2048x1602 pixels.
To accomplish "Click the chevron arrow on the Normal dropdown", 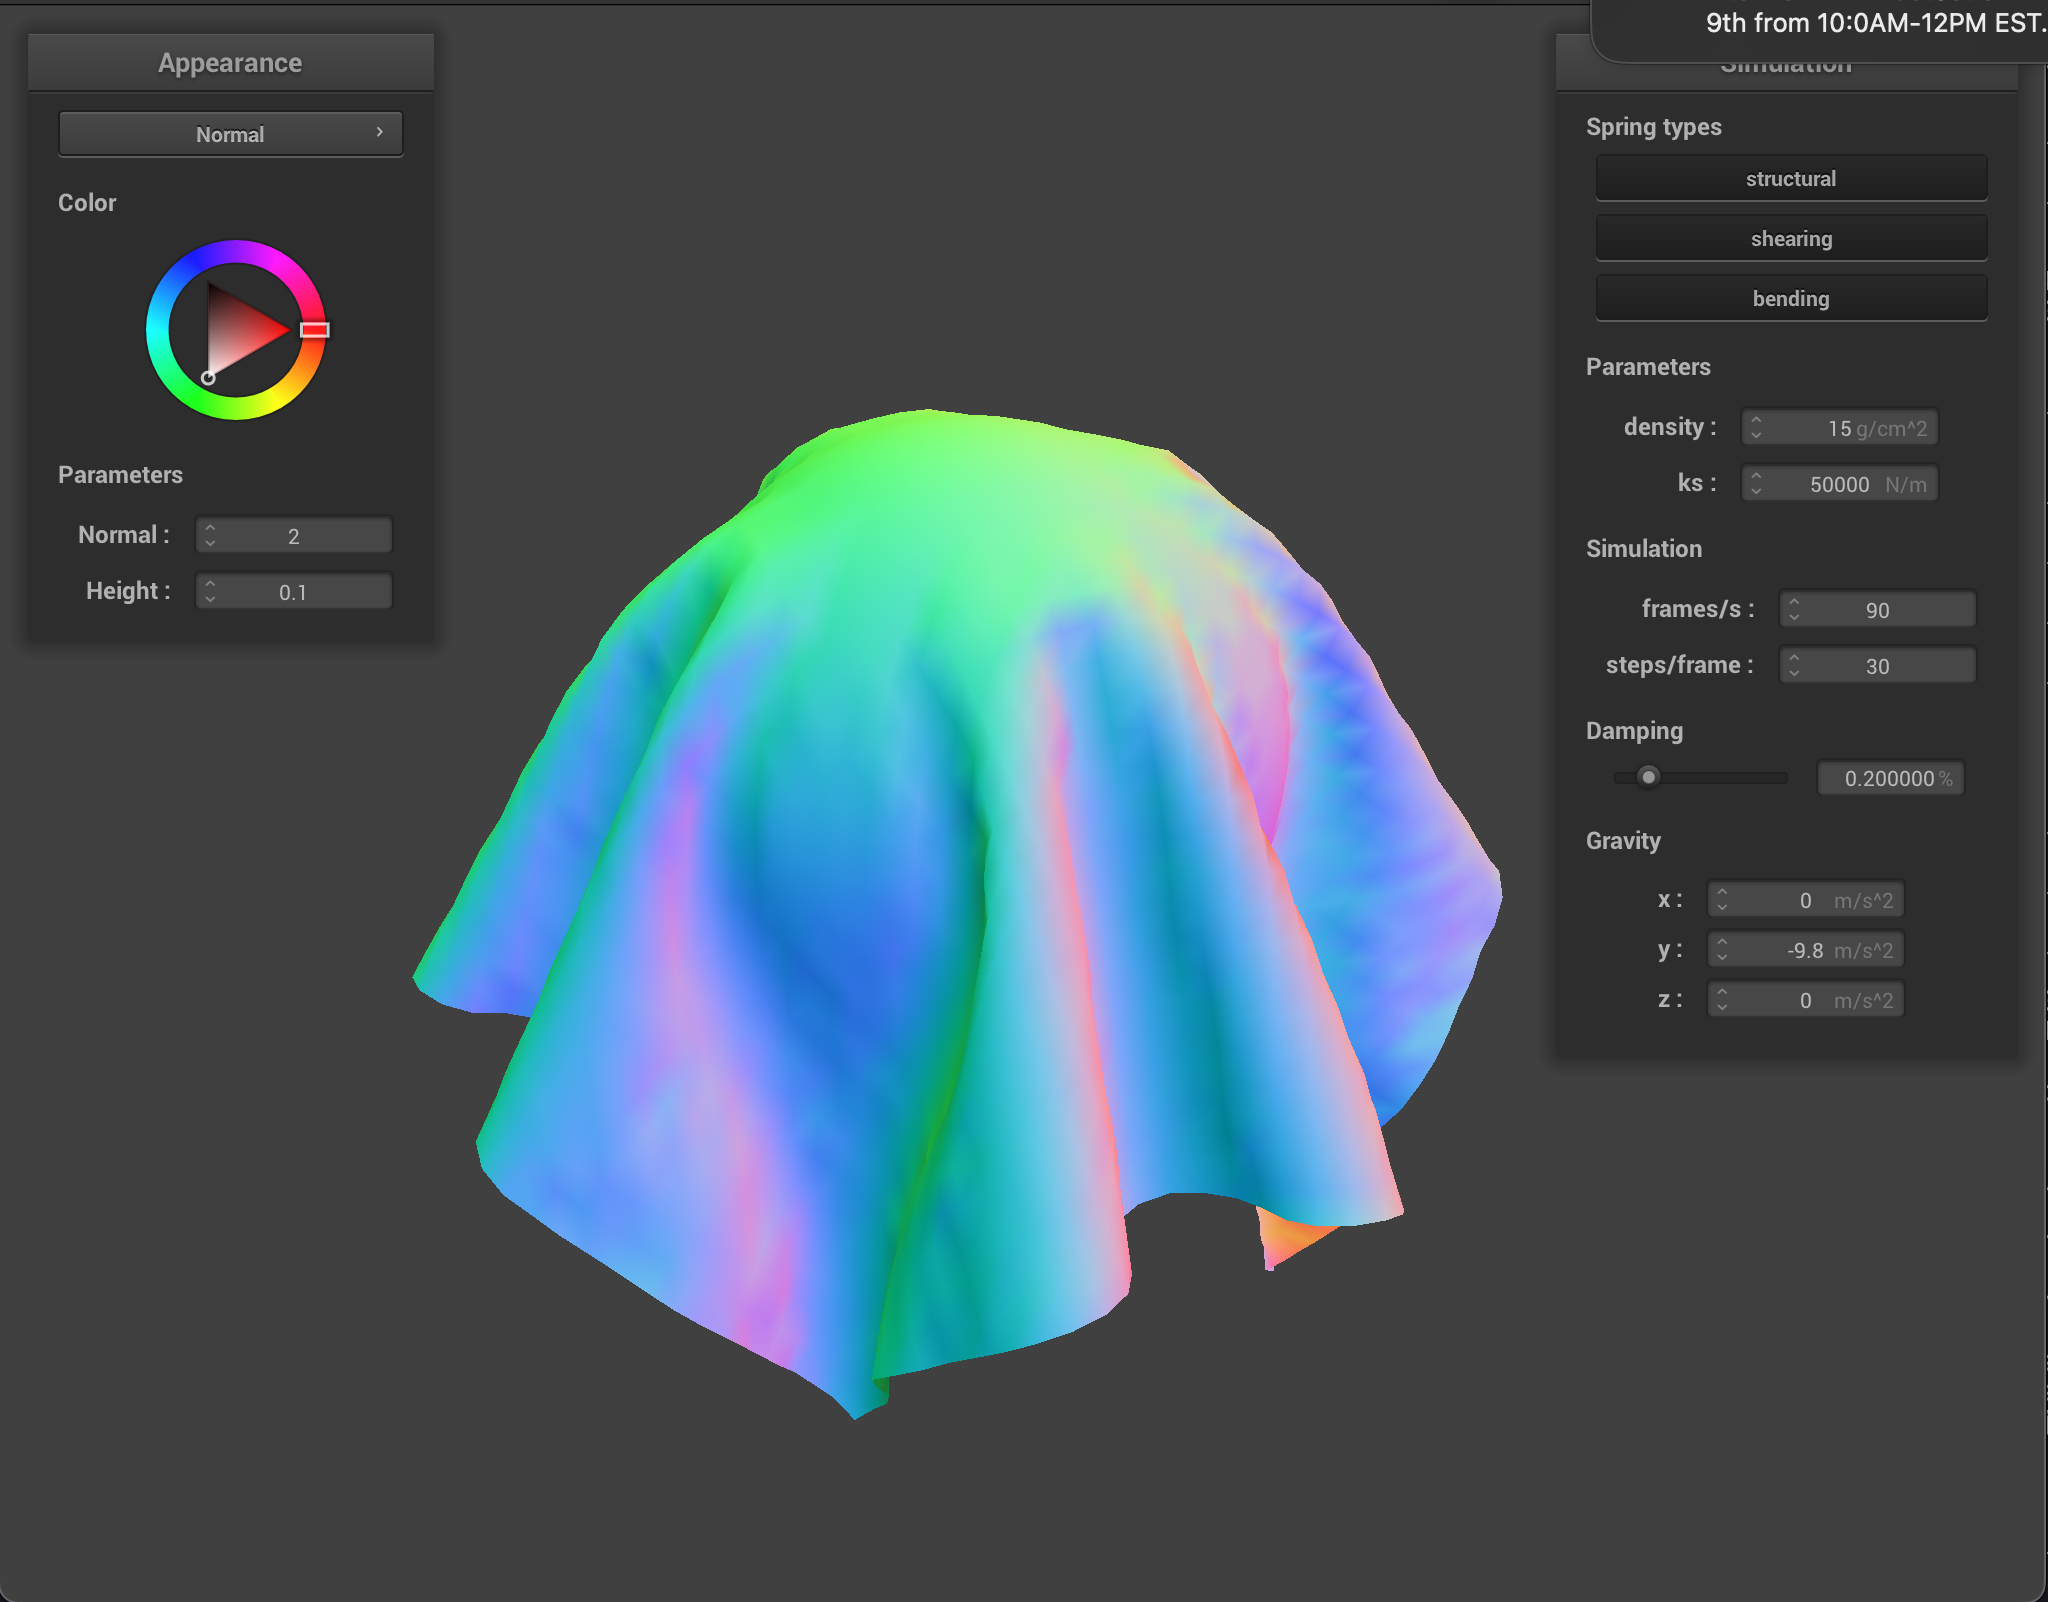I will pyautogui.click(x=380, y=132).
